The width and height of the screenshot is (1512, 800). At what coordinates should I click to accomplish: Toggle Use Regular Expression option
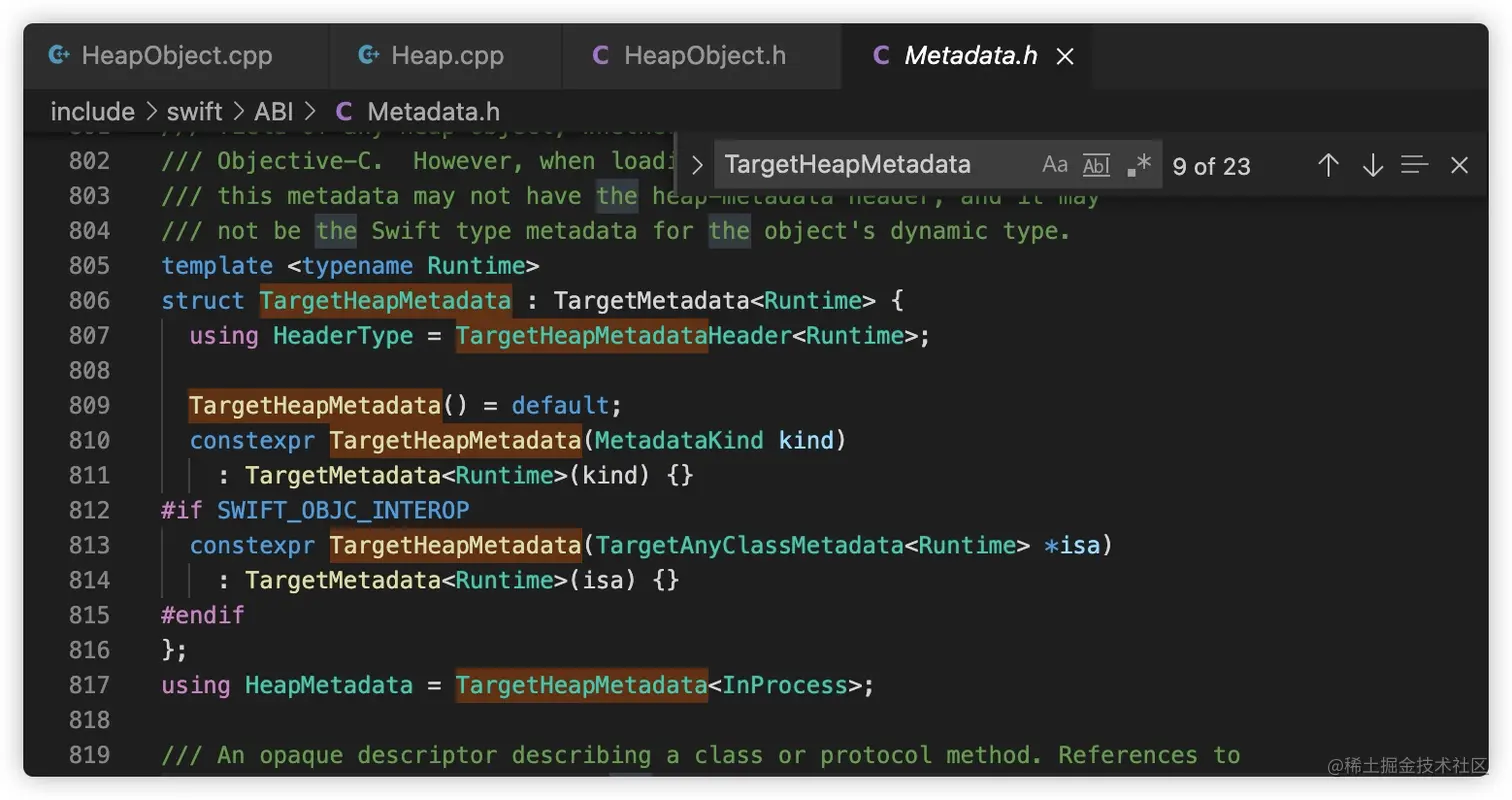click(1138, 165)
